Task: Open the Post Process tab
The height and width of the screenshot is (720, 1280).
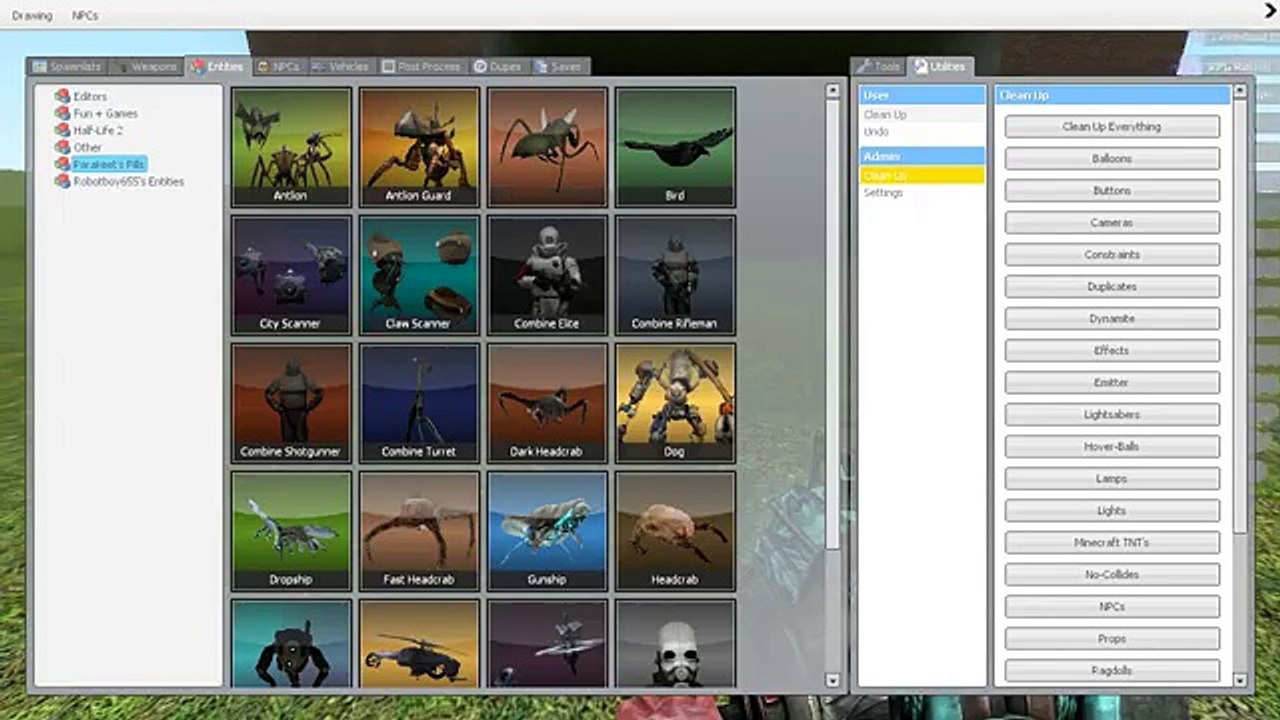Action: click(x=421, y=67)
